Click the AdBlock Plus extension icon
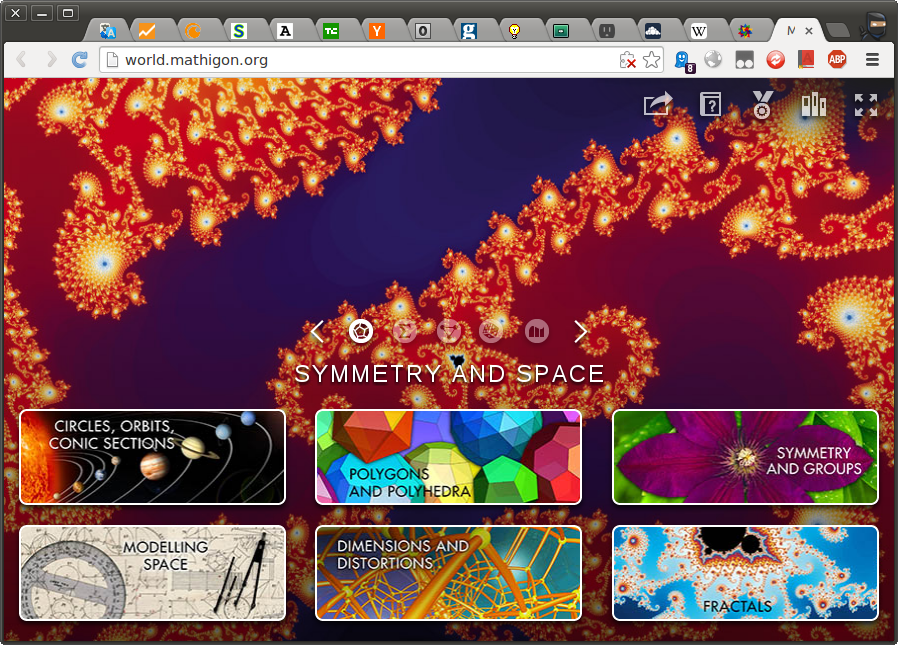 (x=837, y=60)
